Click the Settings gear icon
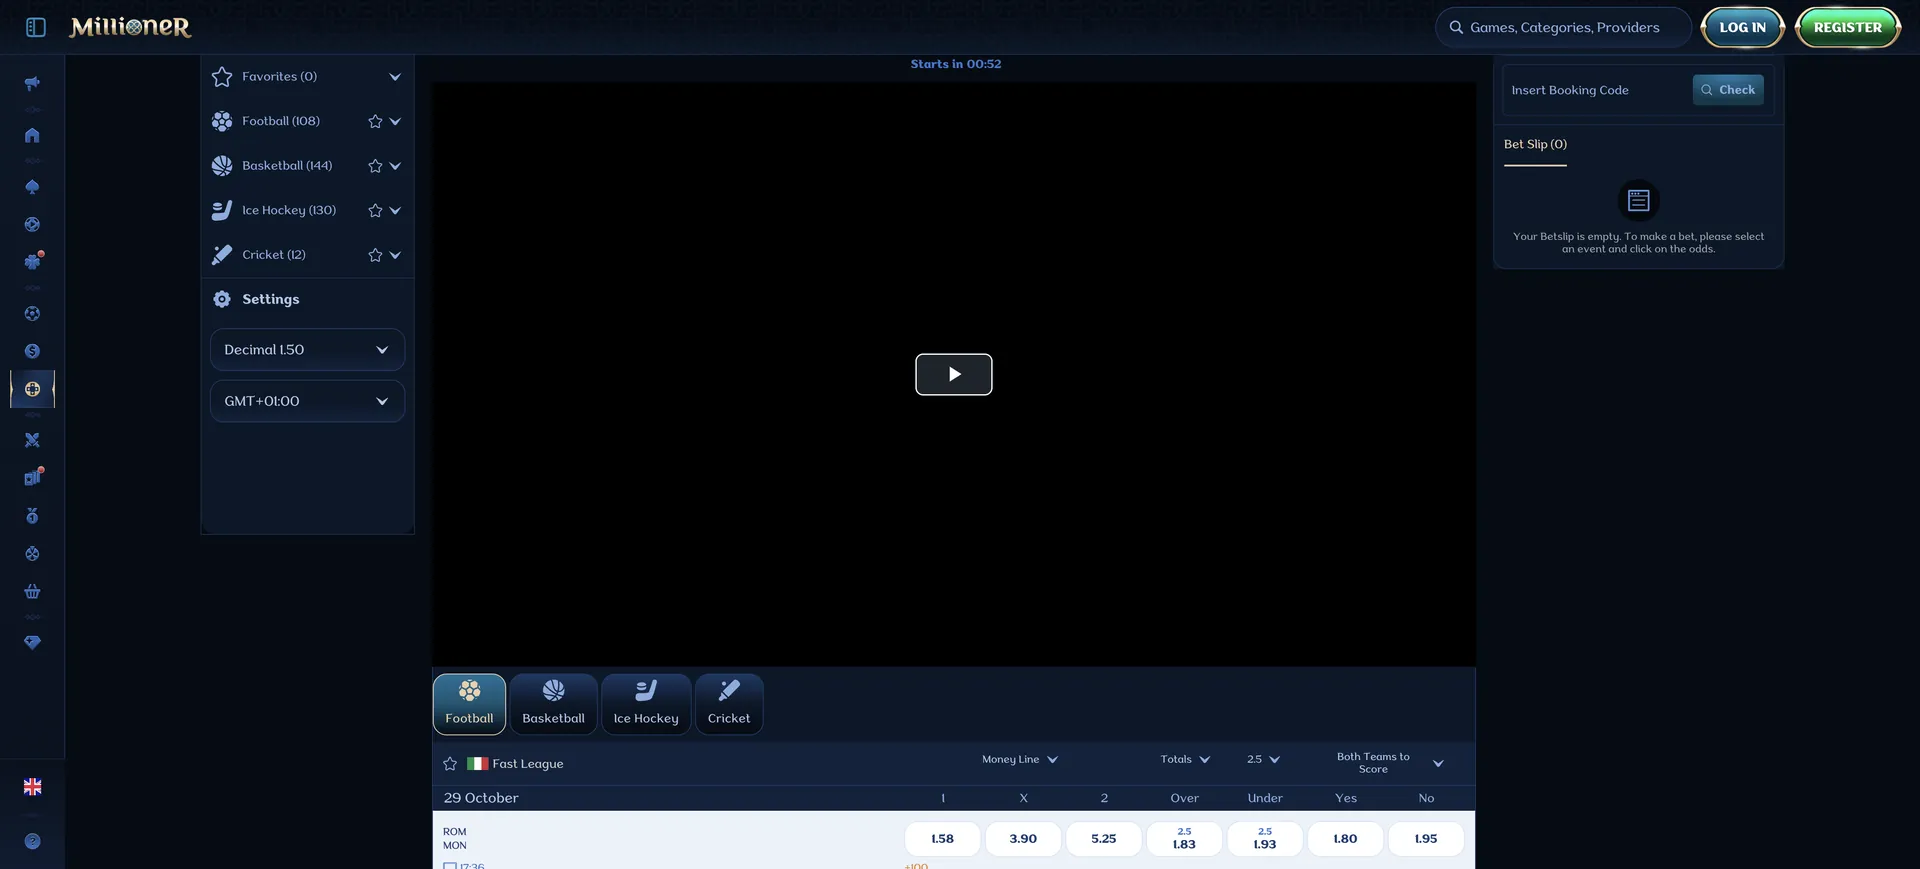This screenshot has height=869, width=1920. coord(222,299)
